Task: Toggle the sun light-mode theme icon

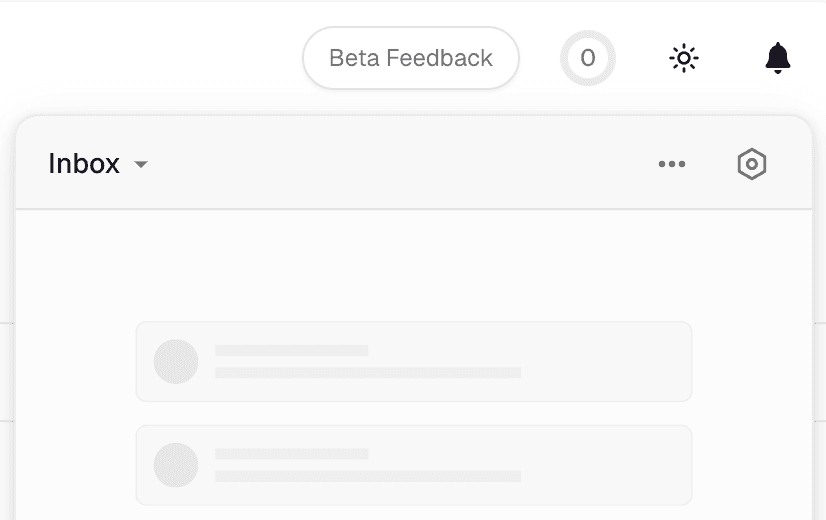Action: pyautogui.click(x=684, y=58)
